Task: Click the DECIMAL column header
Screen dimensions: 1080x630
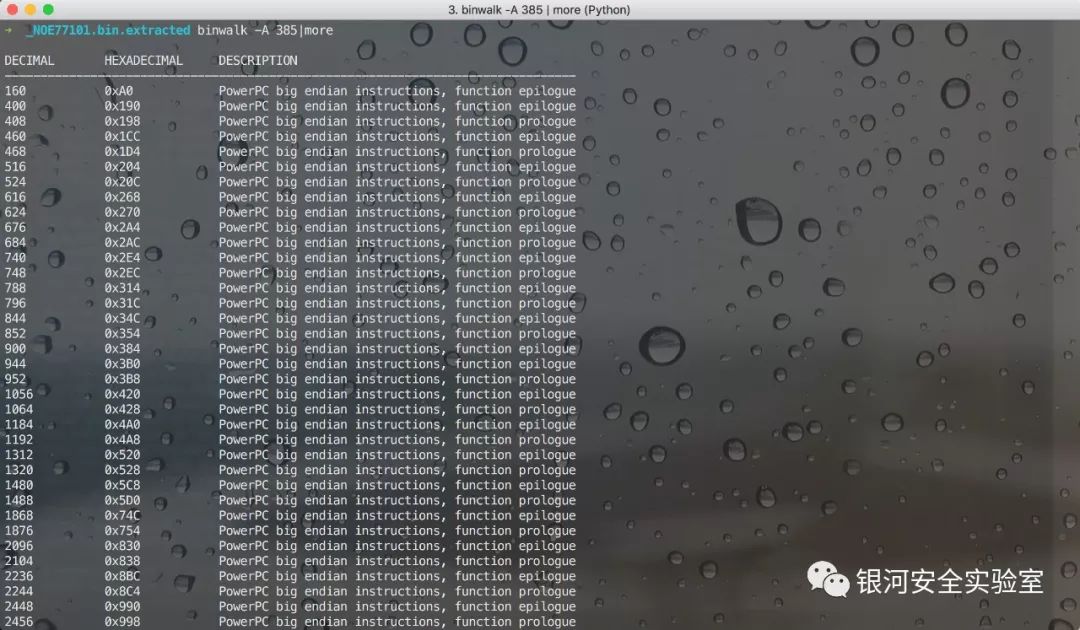Action: click(29, 61)
